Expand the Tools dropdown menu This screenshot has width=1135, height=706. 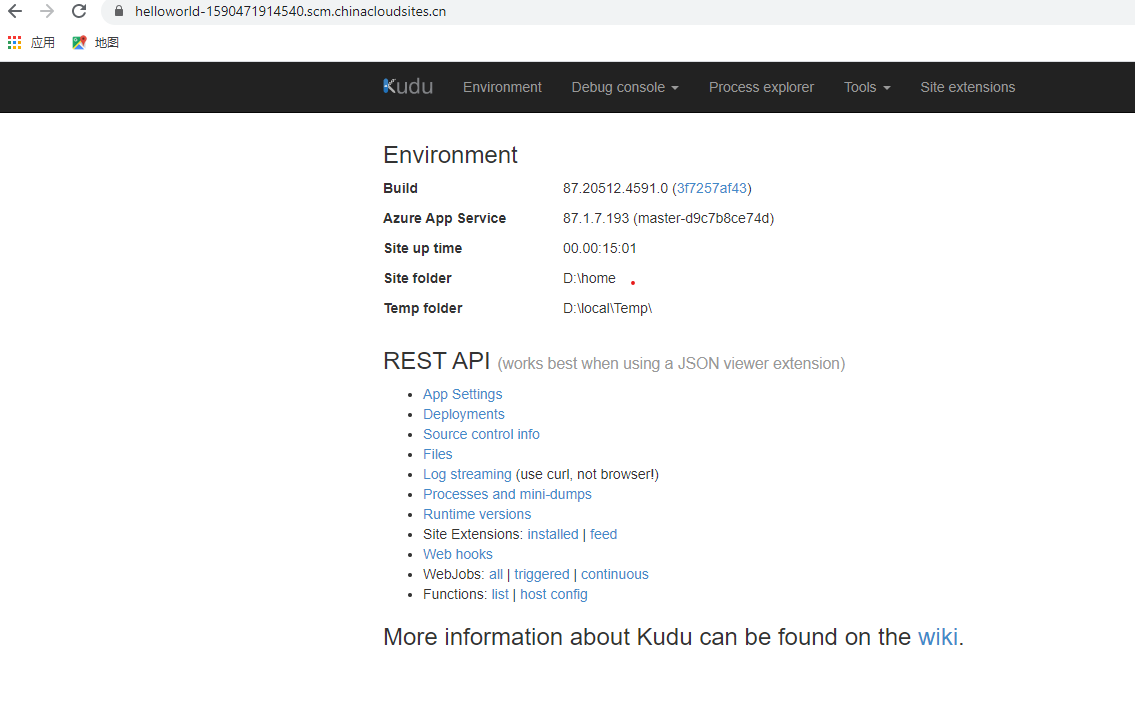tap(867, 87)
